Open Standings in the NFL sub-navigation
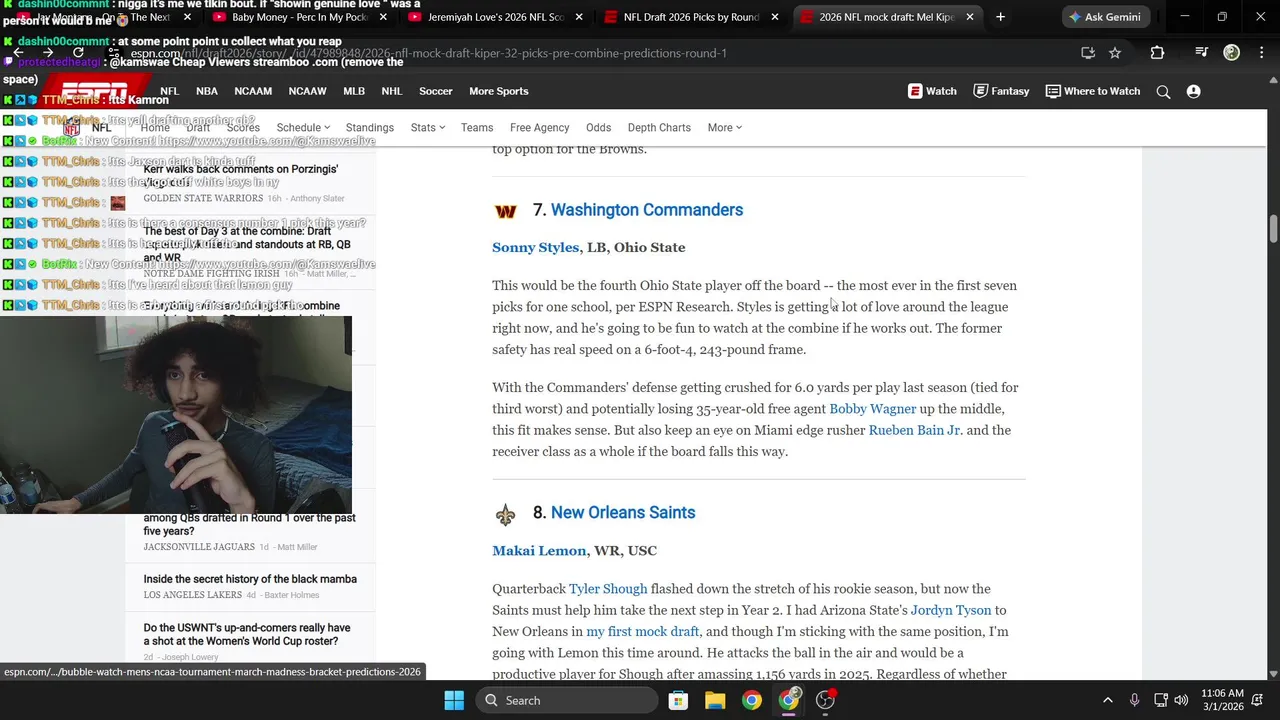This screenshot has height=720, width=1280. (x=370, y=127)
